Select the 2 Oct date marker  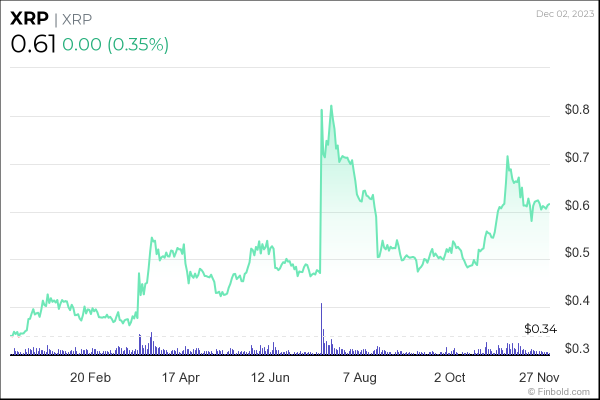449,377
